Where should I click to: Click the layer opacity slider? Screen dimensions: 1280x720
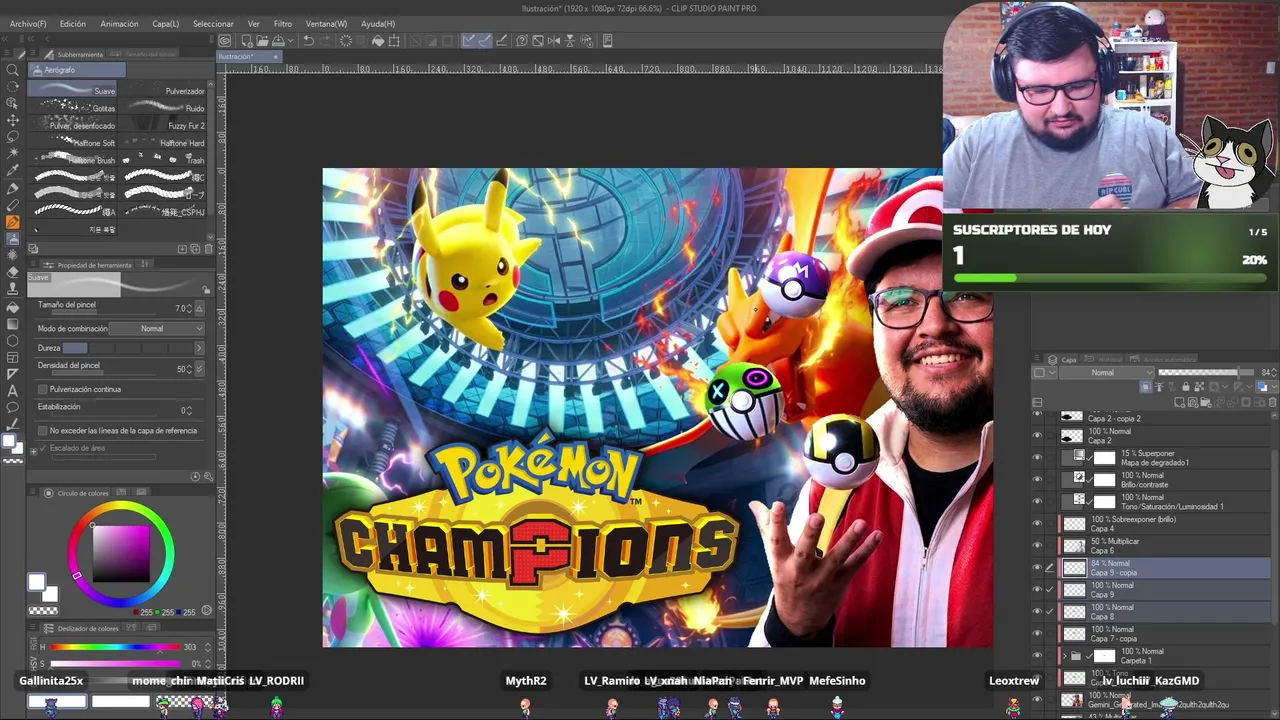click(1205, 373)
